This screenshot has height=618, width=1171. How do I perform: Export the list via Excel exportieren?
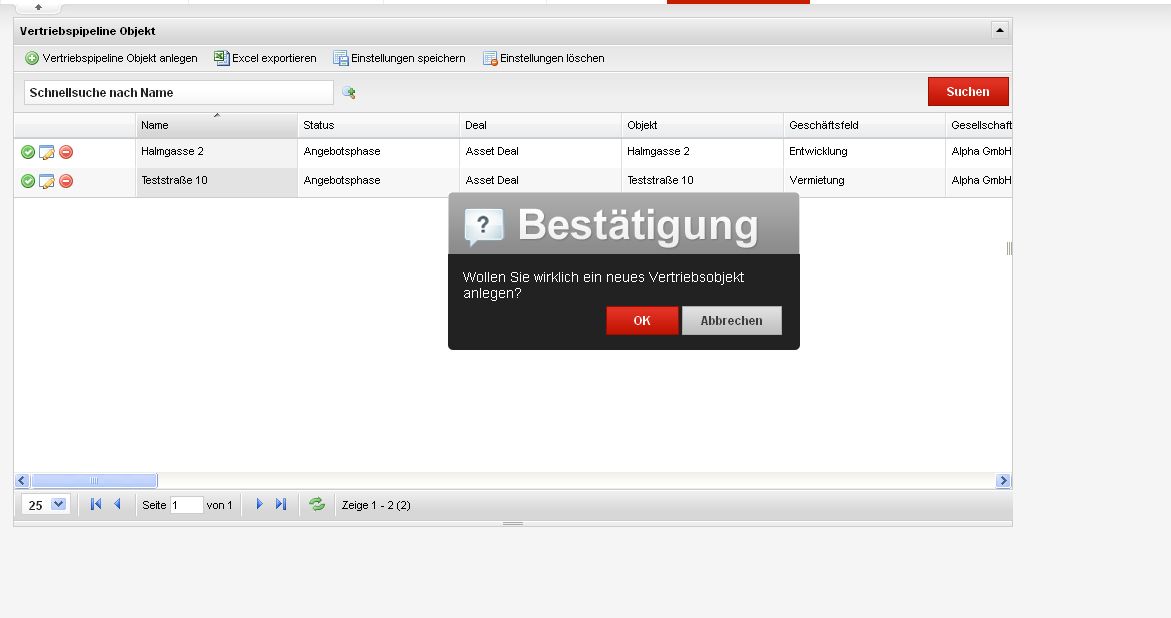coord(265,58)
